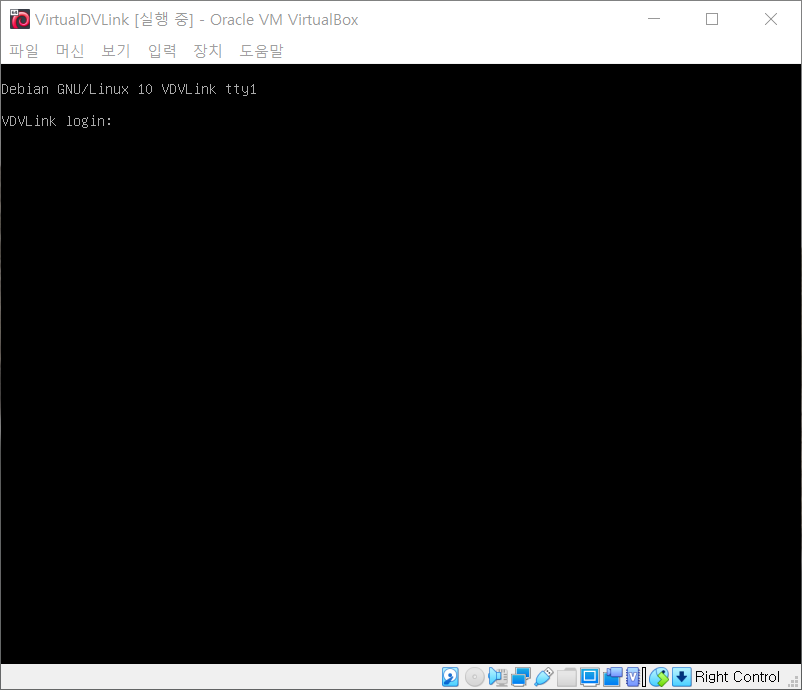Screen dimensions: 802x690
Task: Click the display settings icon
Action: point(589,677)
